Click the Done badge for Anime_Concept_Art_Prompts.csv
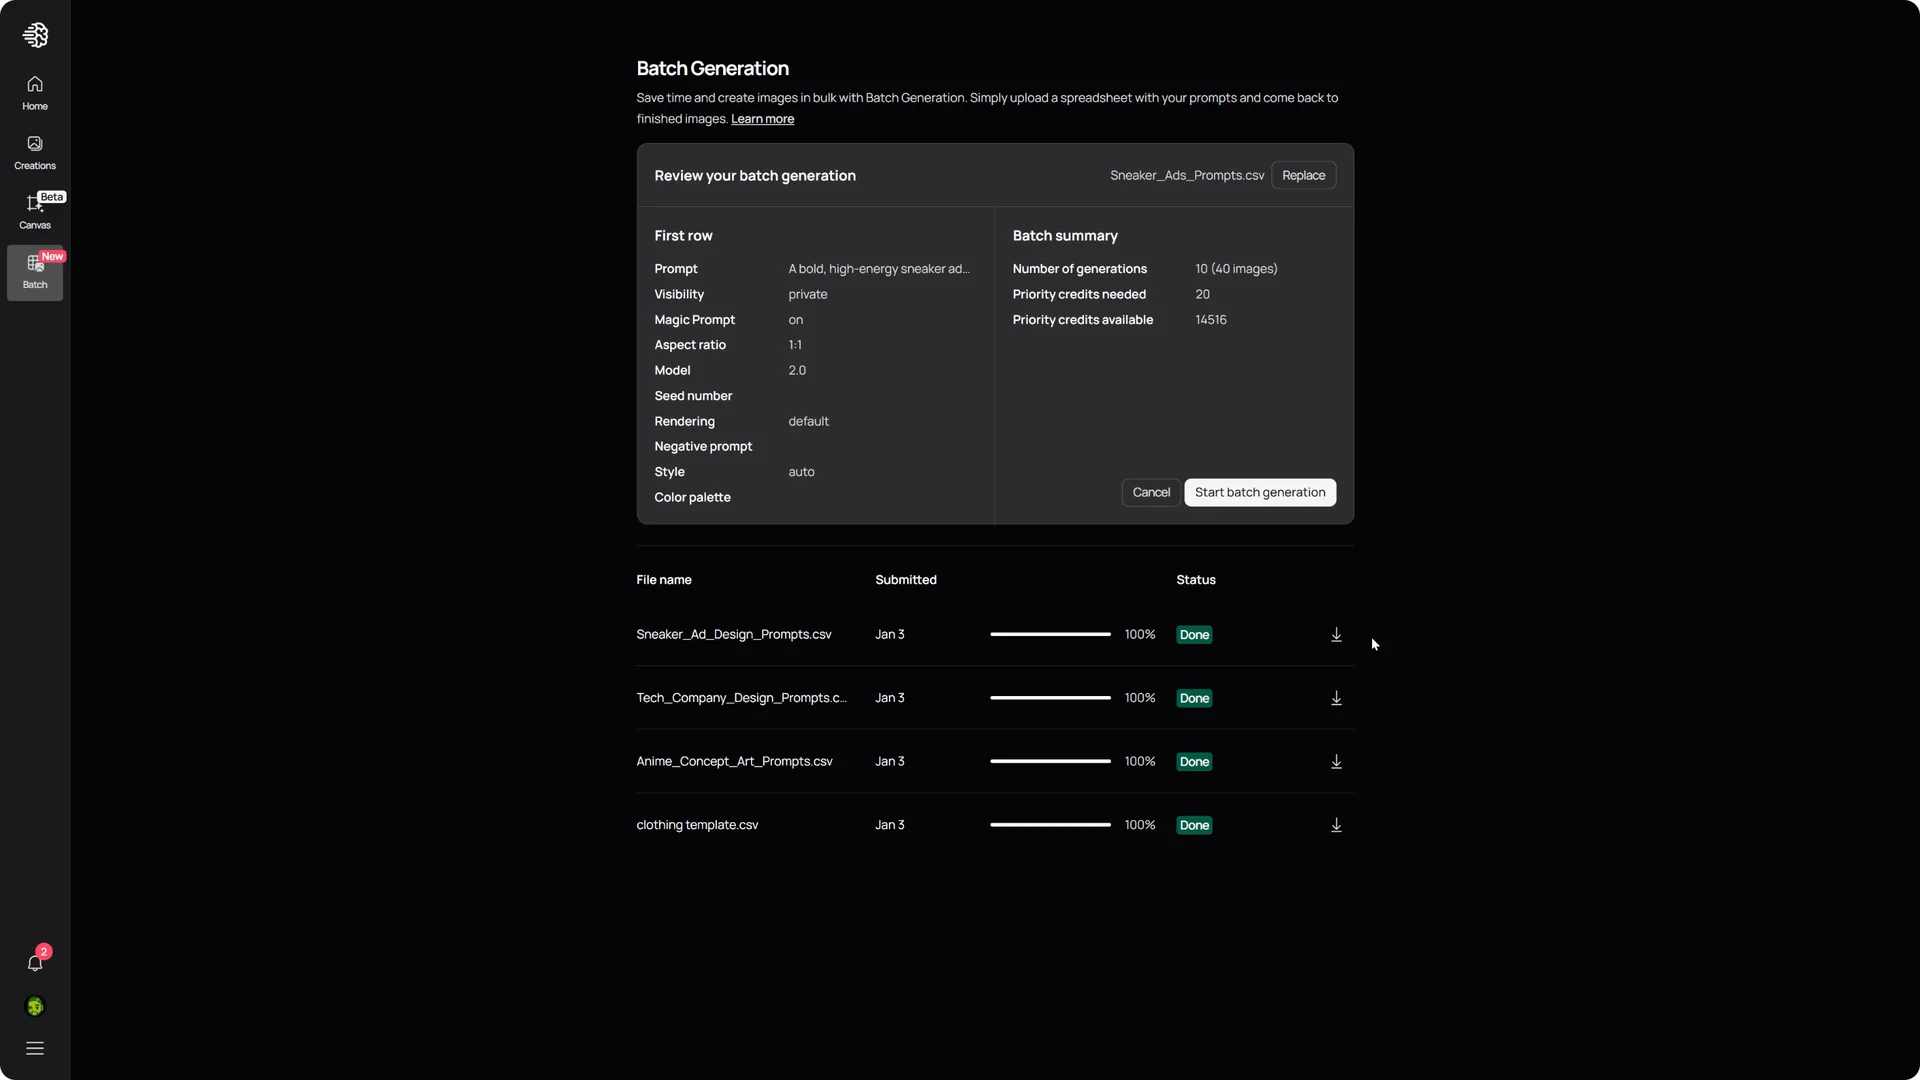This screenshot has width=1920, height=1080. pyautogui.click(x=1194, y=761)
